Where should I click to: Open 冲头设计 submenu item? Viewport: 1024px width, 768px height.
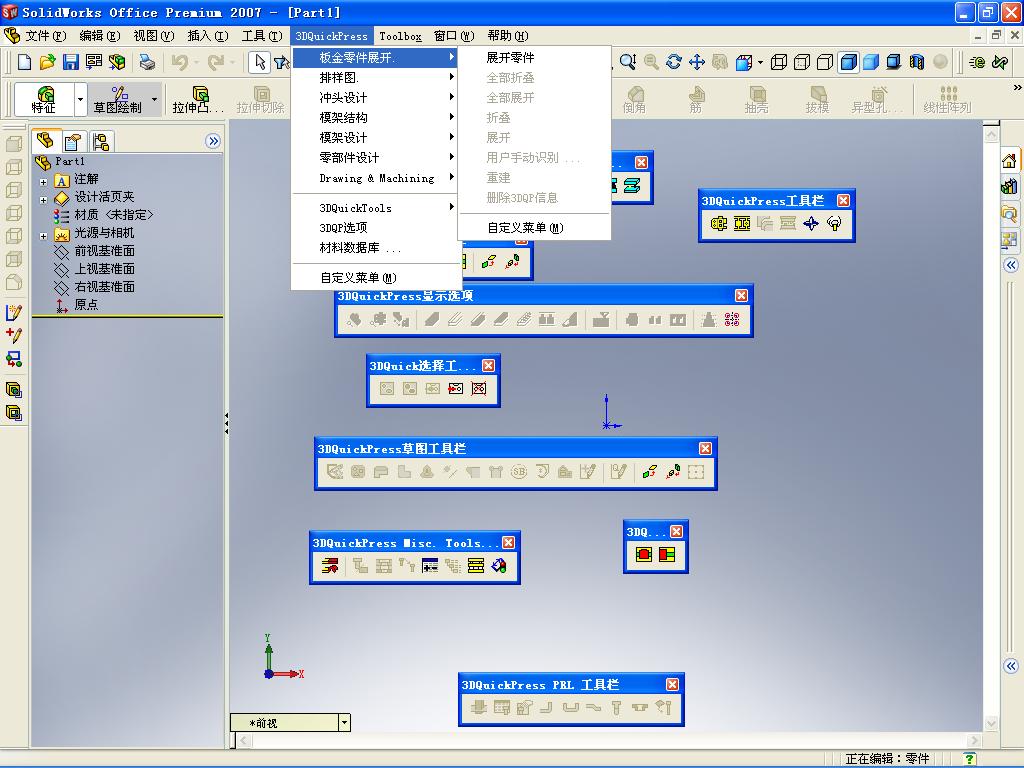click(x=376, y=97)
